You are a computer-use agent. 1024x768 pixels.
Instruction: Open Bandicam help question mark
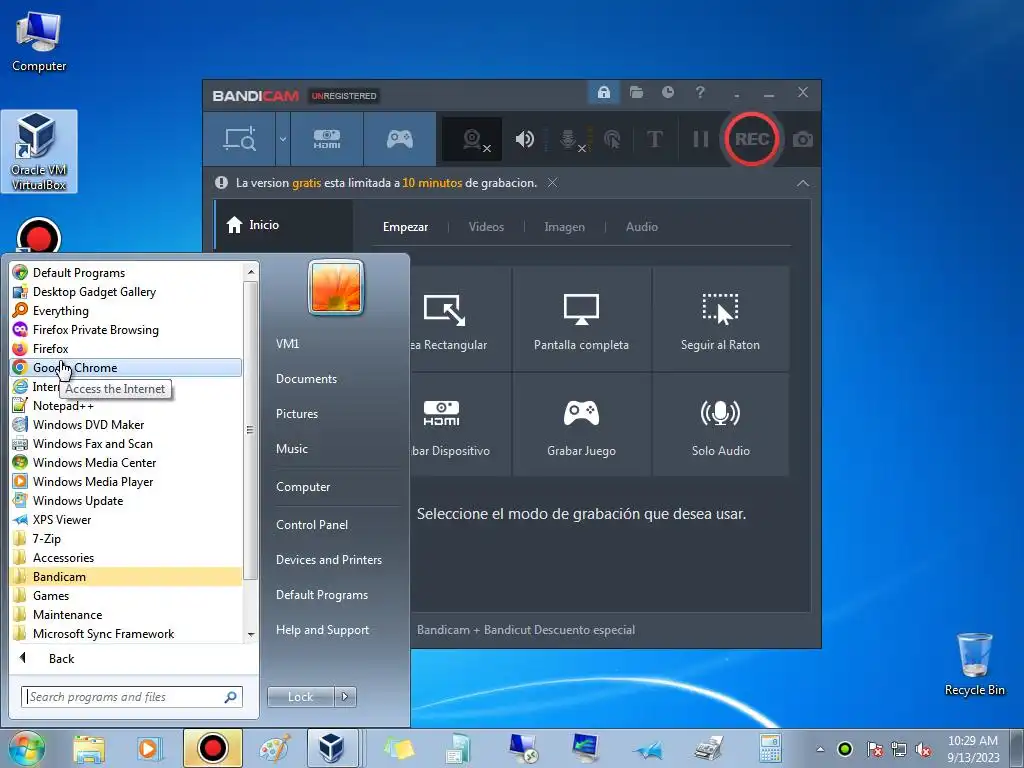click(x=700, y=93)
